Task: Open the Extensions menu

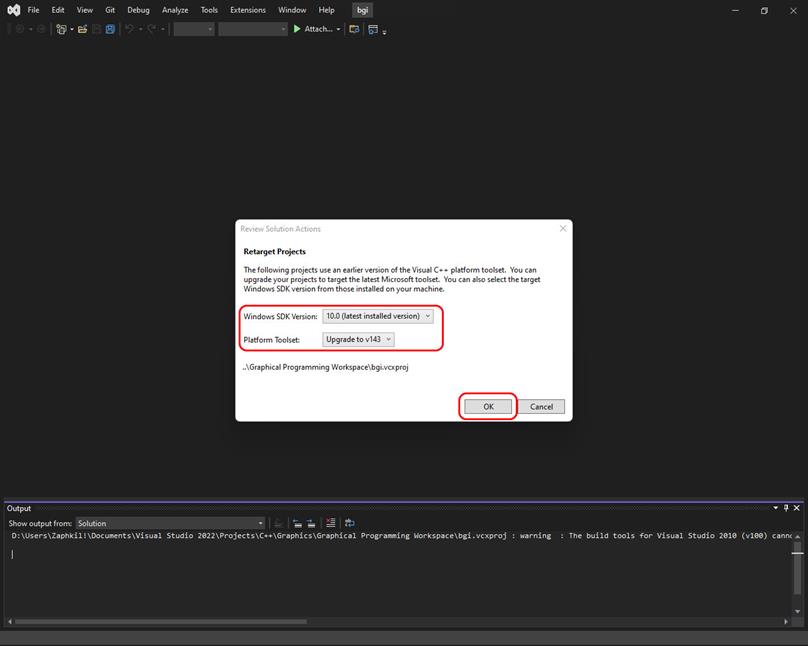Action: [x=247, y=10]
